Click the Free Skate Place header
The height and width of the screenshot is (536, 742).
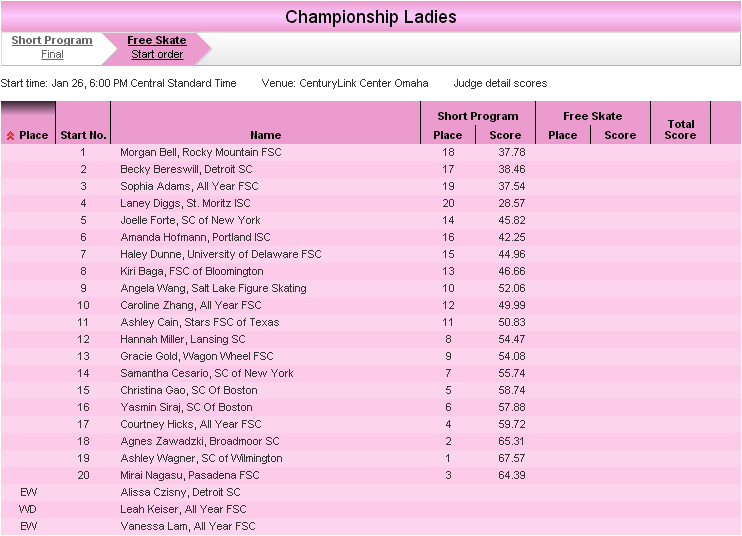click(x=563, y=135)
